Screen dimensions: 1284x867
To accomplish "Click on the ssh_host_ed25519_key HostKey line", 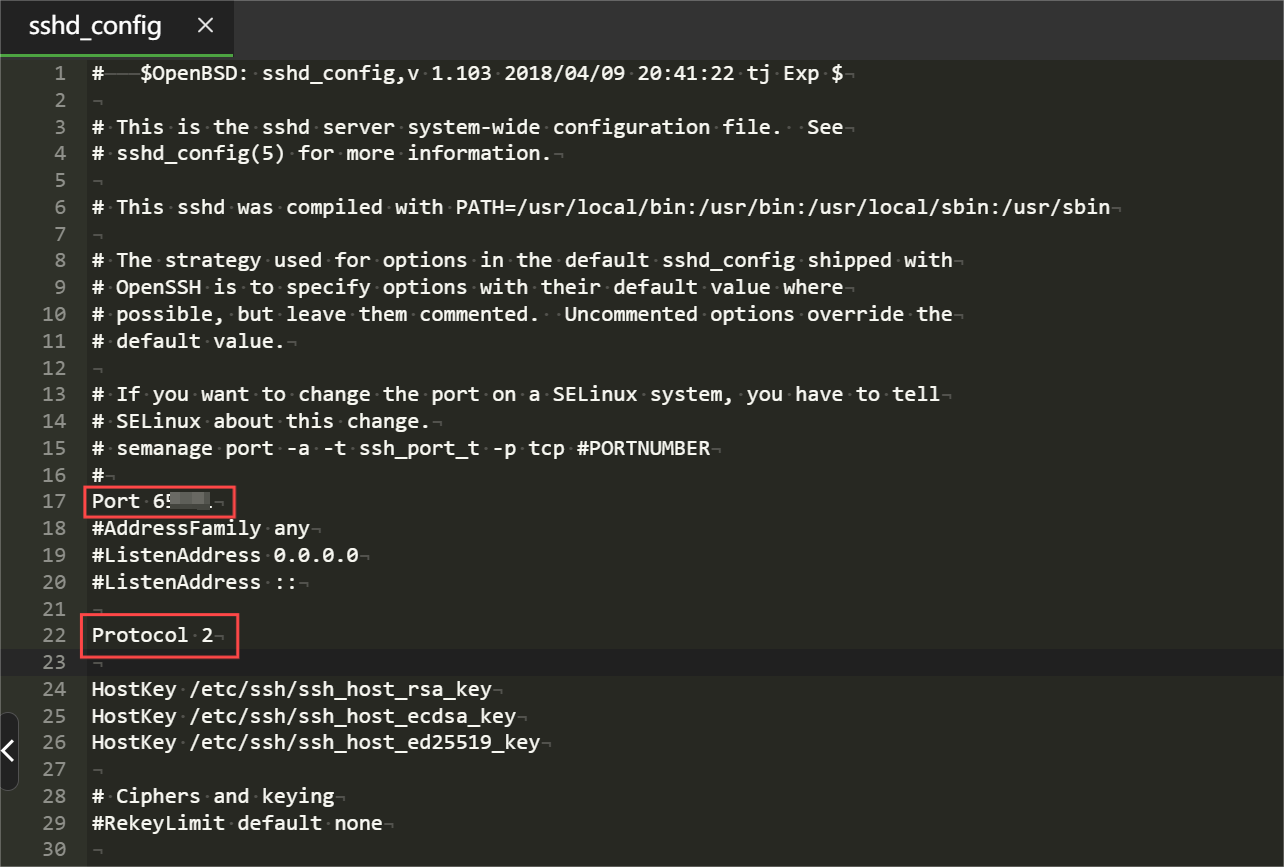I will click(x=315, y=742).
